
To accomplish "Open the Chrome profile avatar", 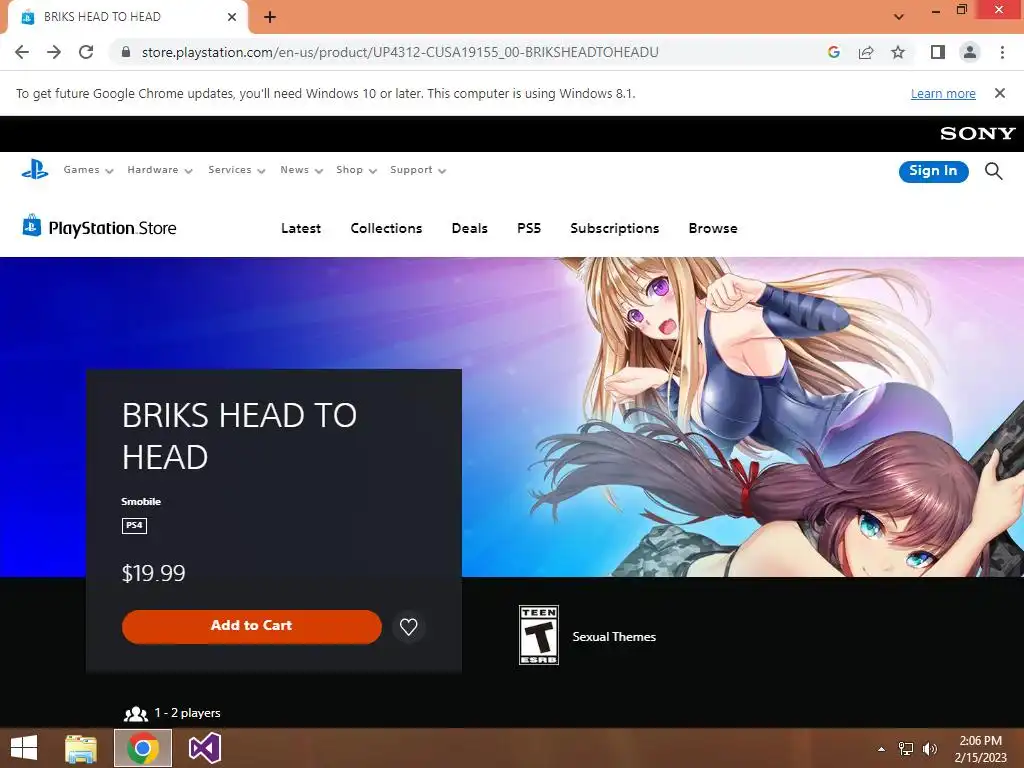I will (x=970, y=52).
